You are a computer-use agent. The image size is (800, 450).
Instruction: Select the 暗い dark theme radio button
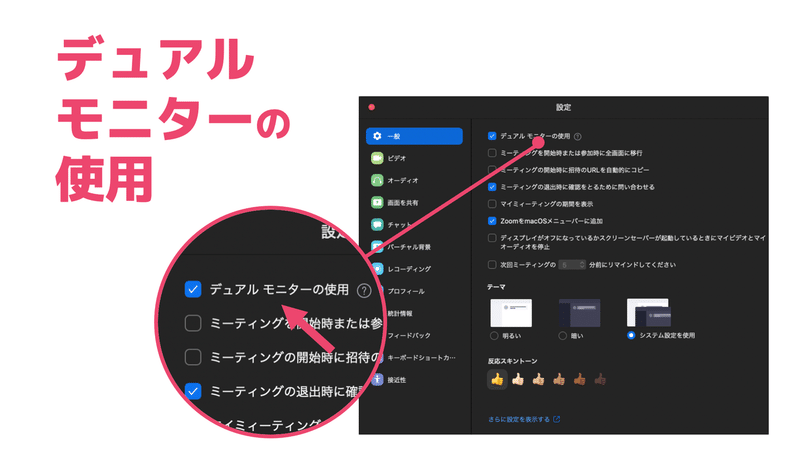[562, 336]
